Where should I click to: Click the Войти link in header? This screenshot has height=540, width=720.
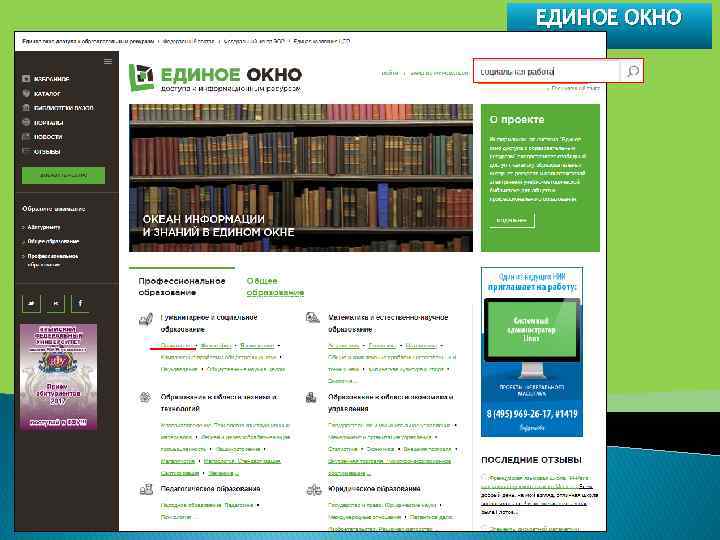click(x=390, y=73)
